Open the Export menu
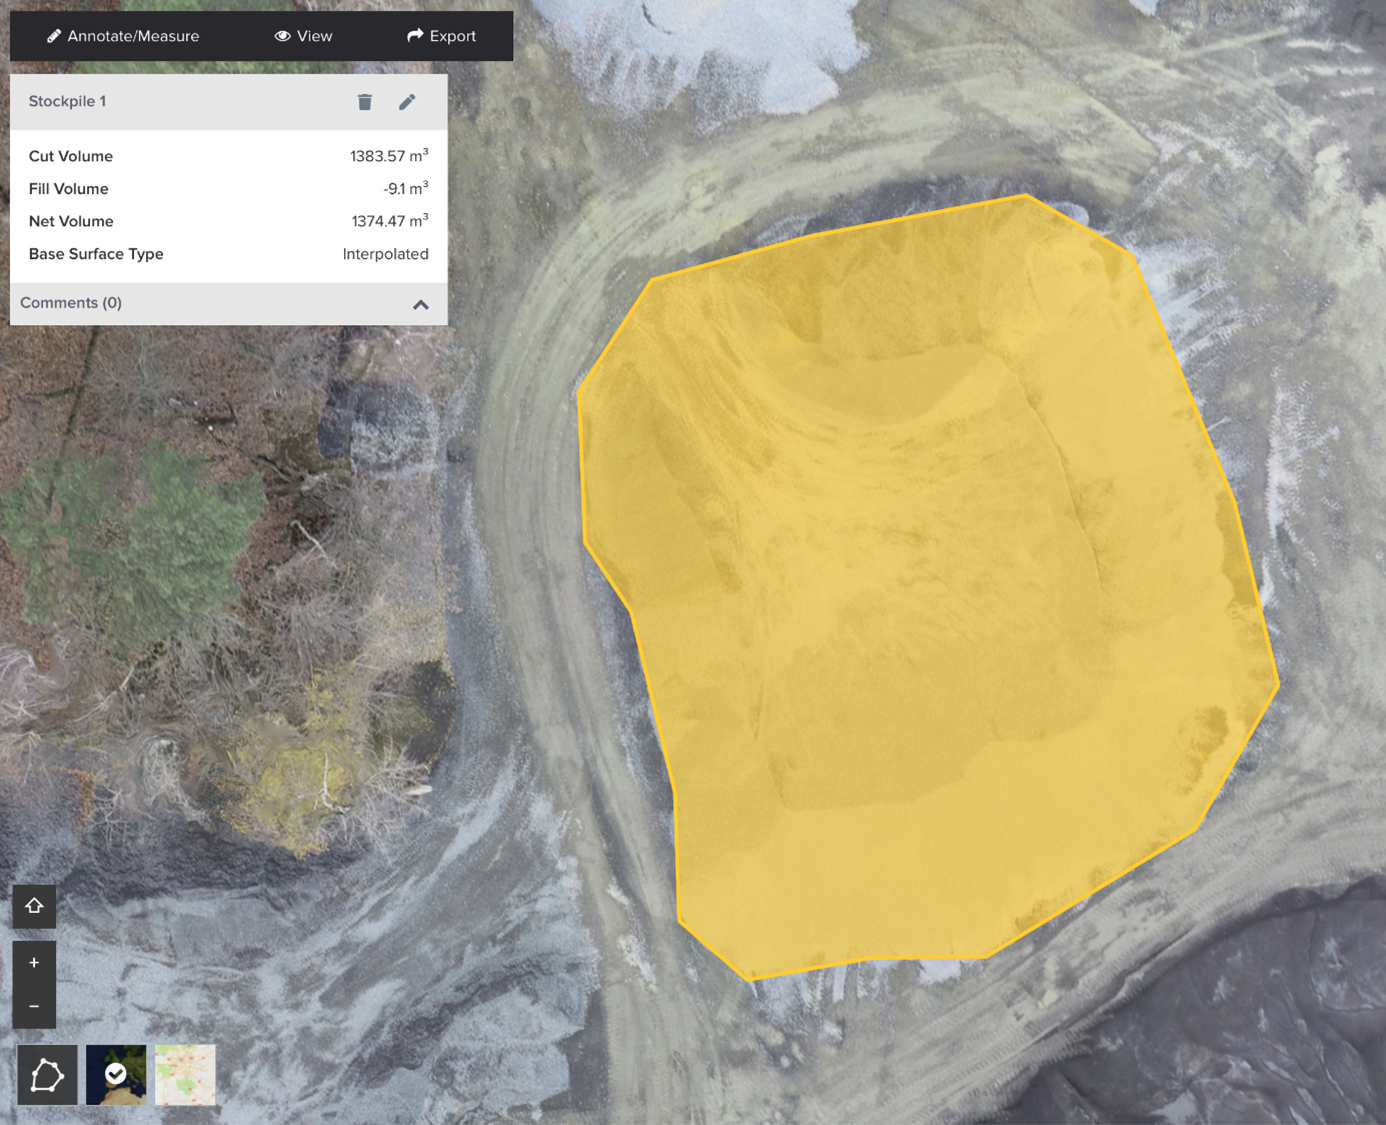This screenshot has width=1386, height=1125. [x=441, y=36]
